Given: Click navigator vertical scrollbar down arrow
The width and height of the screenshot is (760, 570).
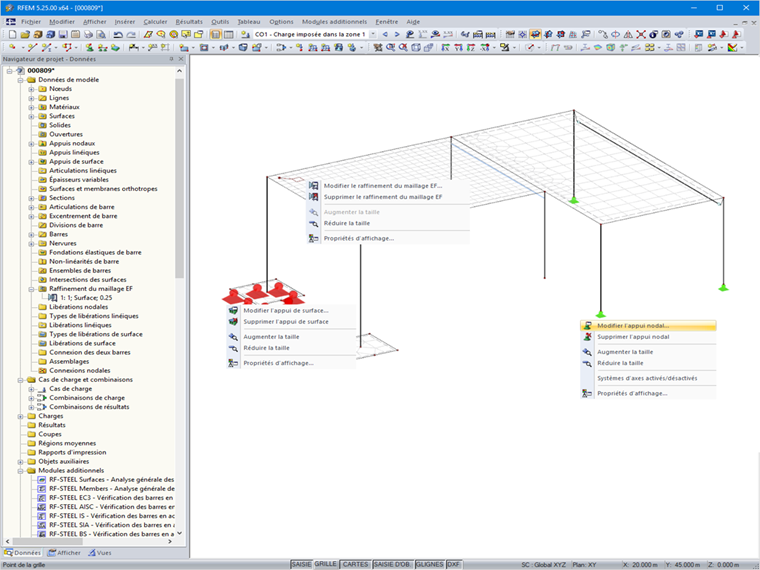Looking at the screenshot, I should pos(179,533).
